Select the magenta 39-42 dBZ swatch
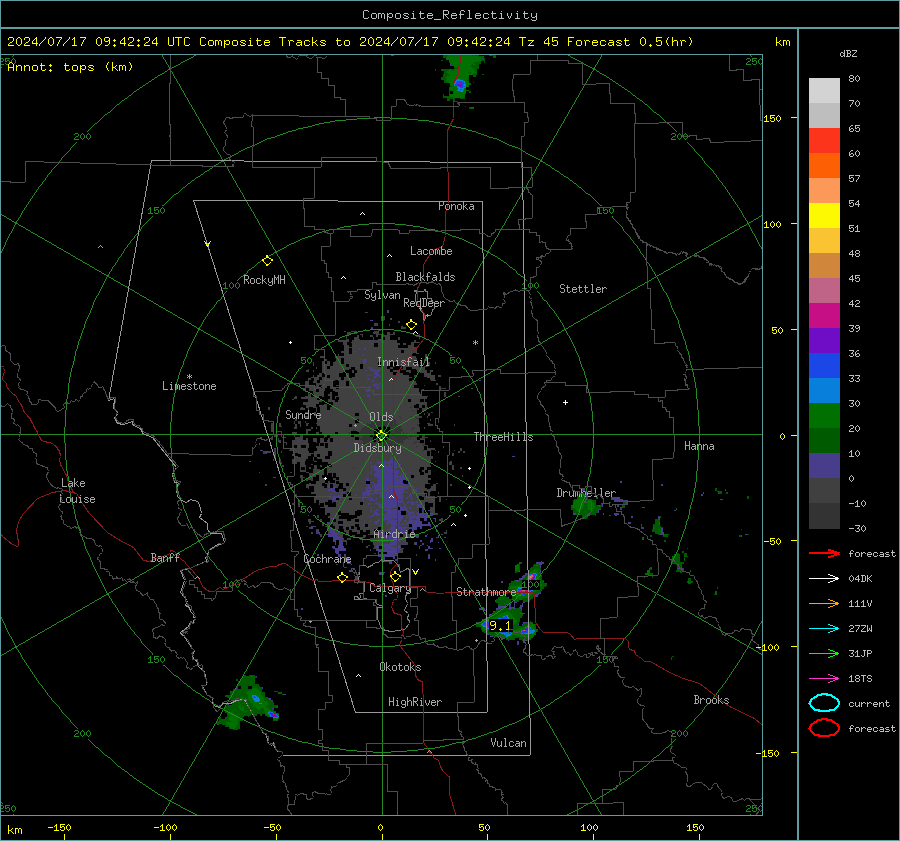 point(824,316)
